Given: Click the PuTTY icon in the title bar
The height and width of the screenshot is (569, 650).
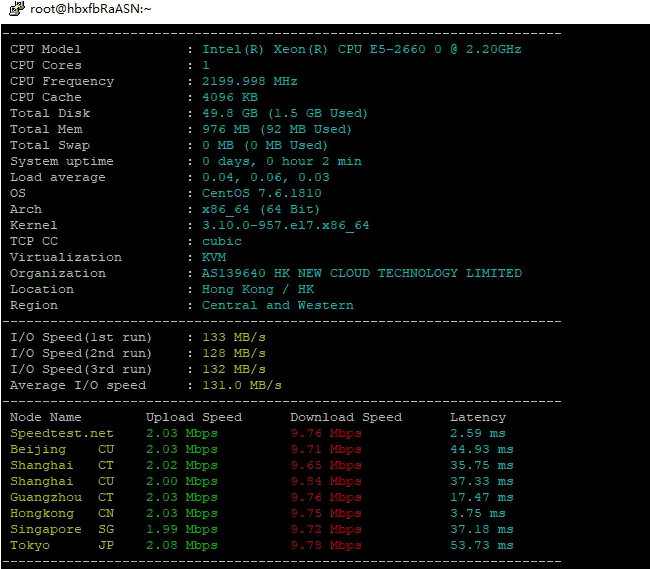Looking at the screenshot, I should coord(15,9).
